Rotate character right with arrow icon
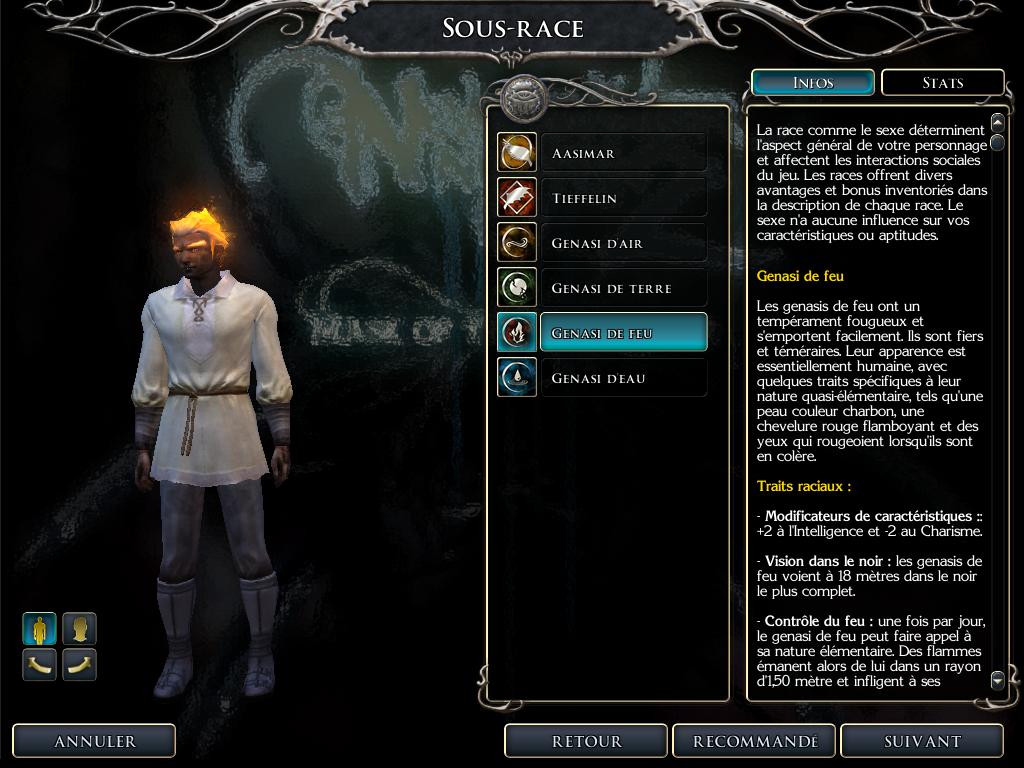Screen dimensions: 1024x768 click(80, 665)
